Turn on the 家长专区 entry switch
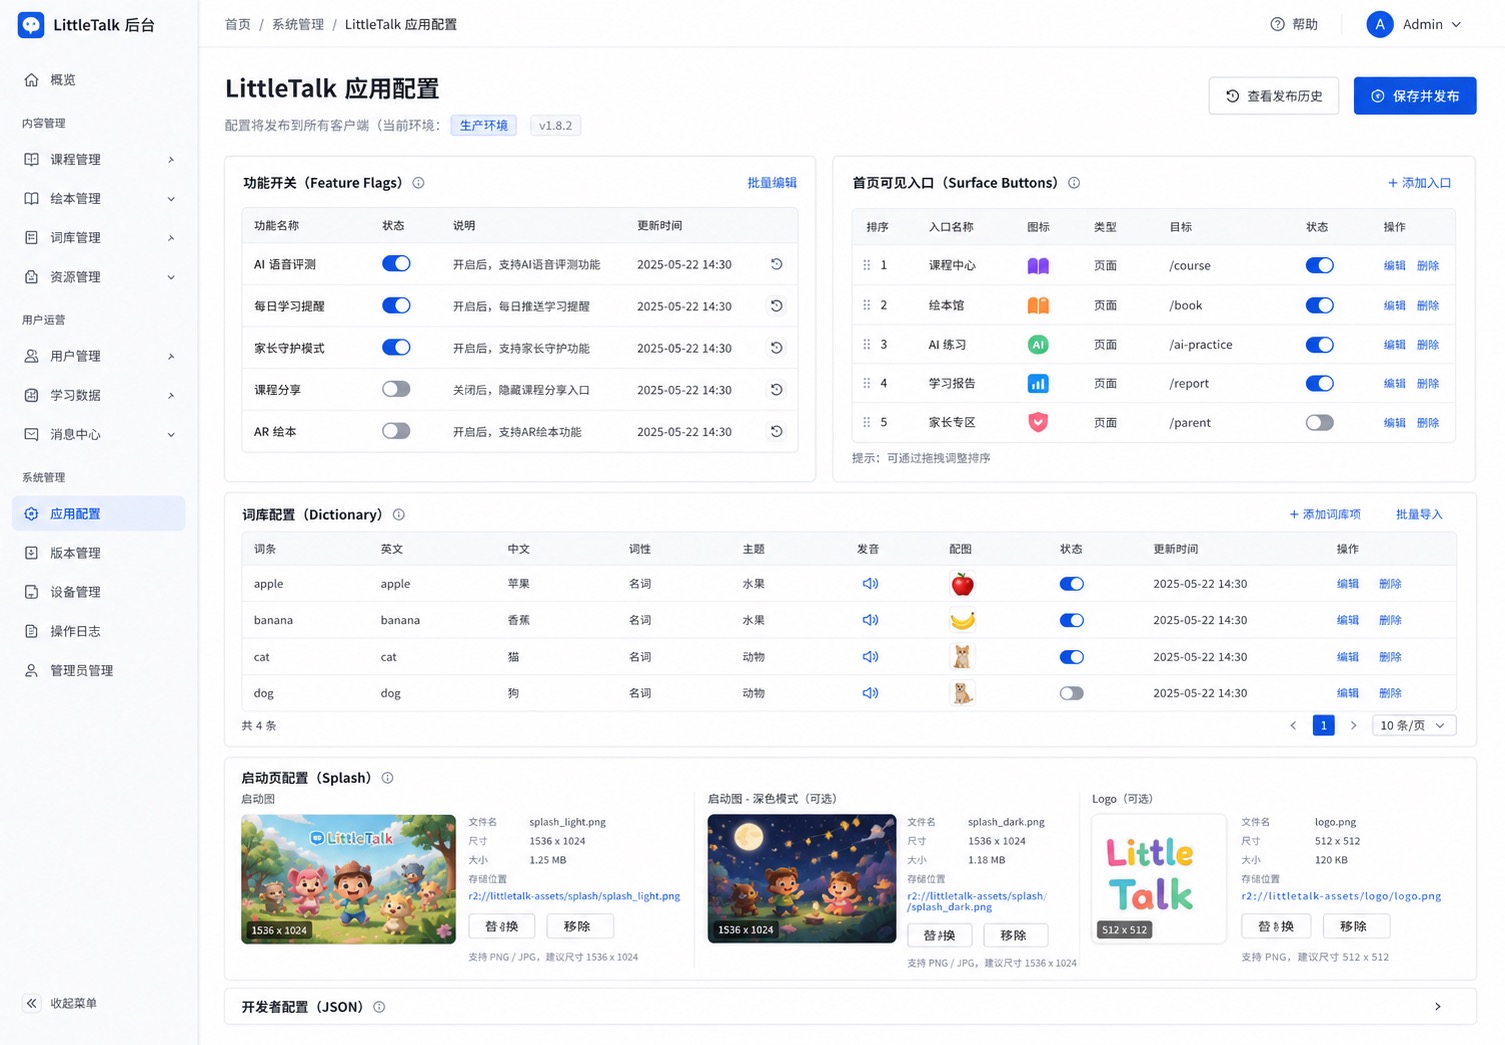This screenshot has width=1505, height=1045. click(x=1319, y=422)
